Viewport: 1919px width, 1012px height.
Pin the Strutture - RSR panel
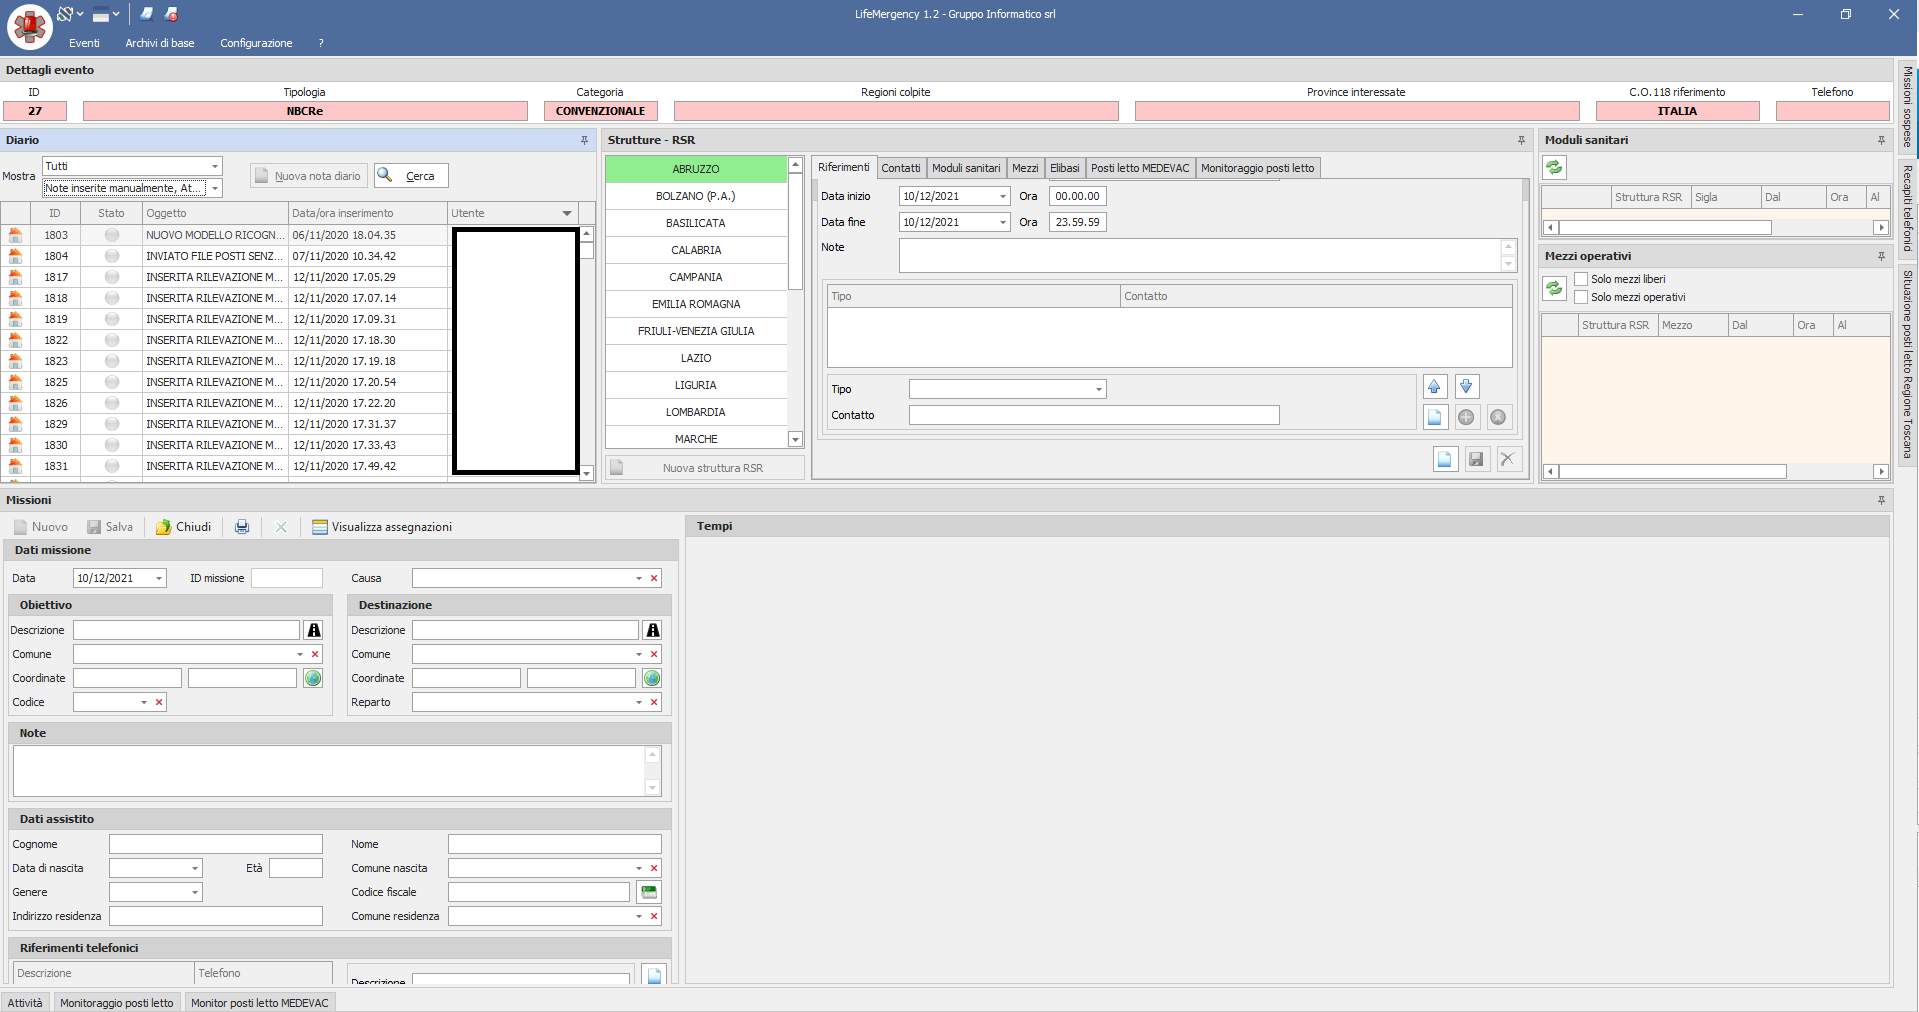tap(1521, 140)
